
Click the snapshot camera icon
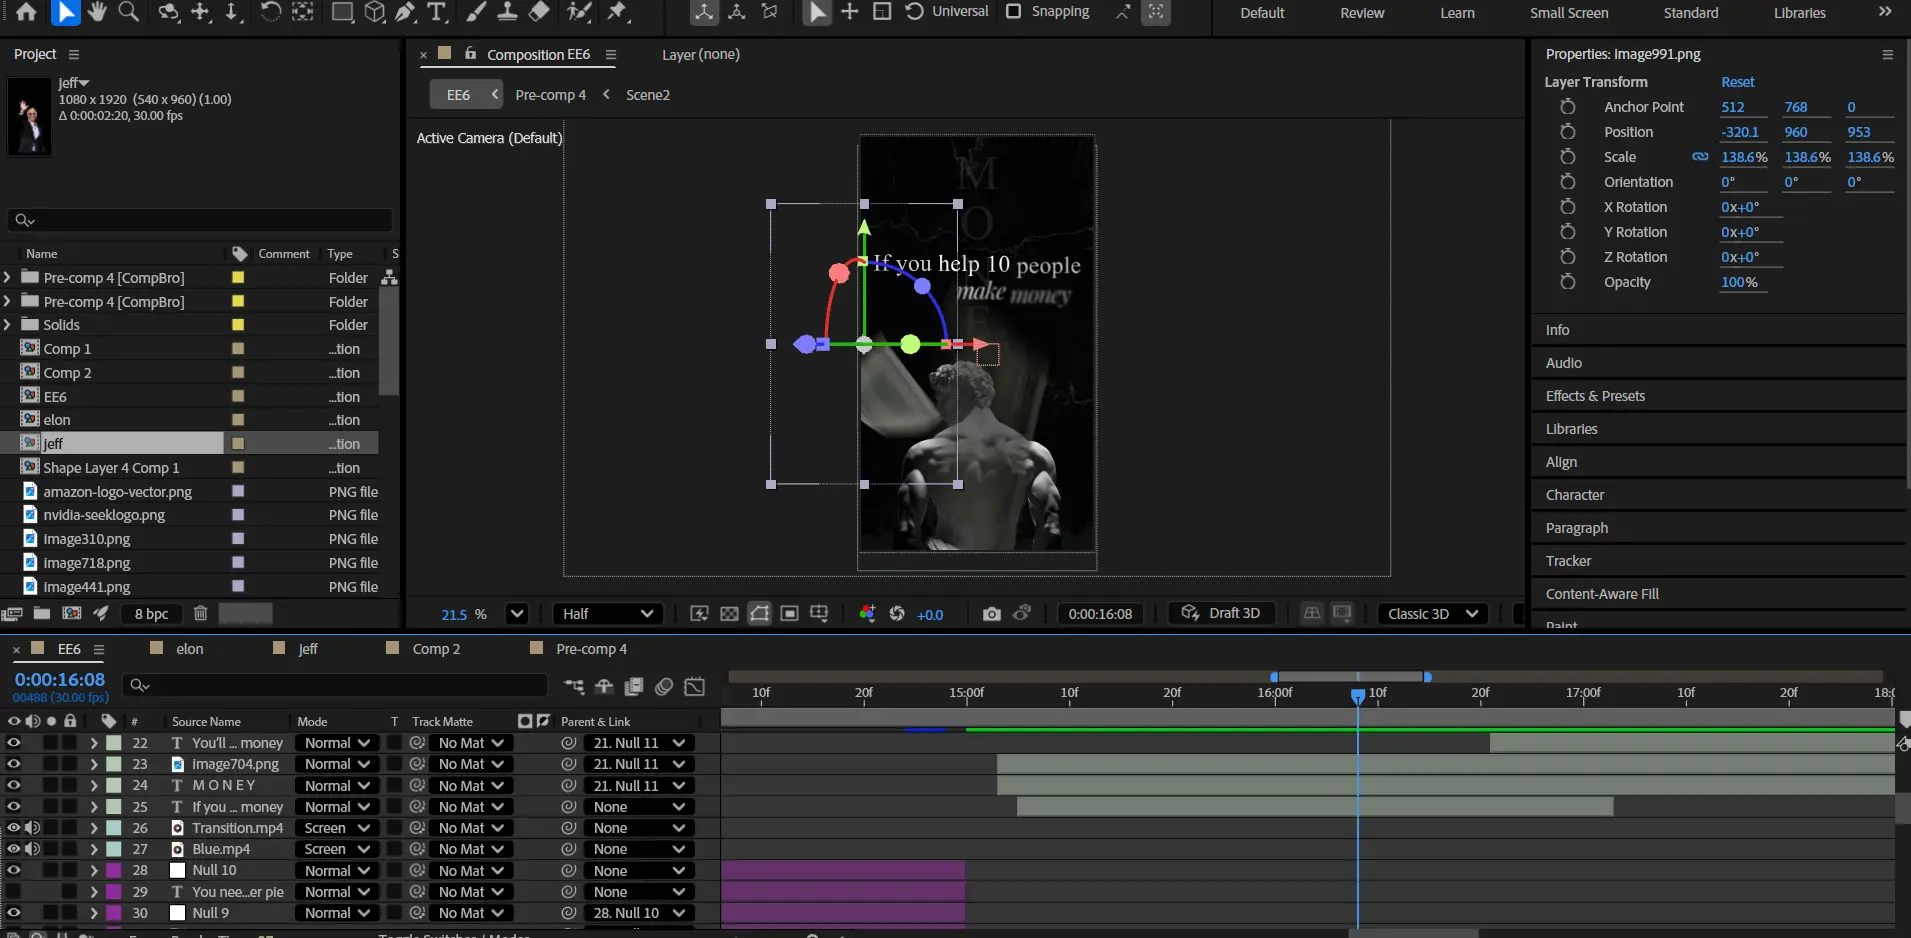coord(991,614)
